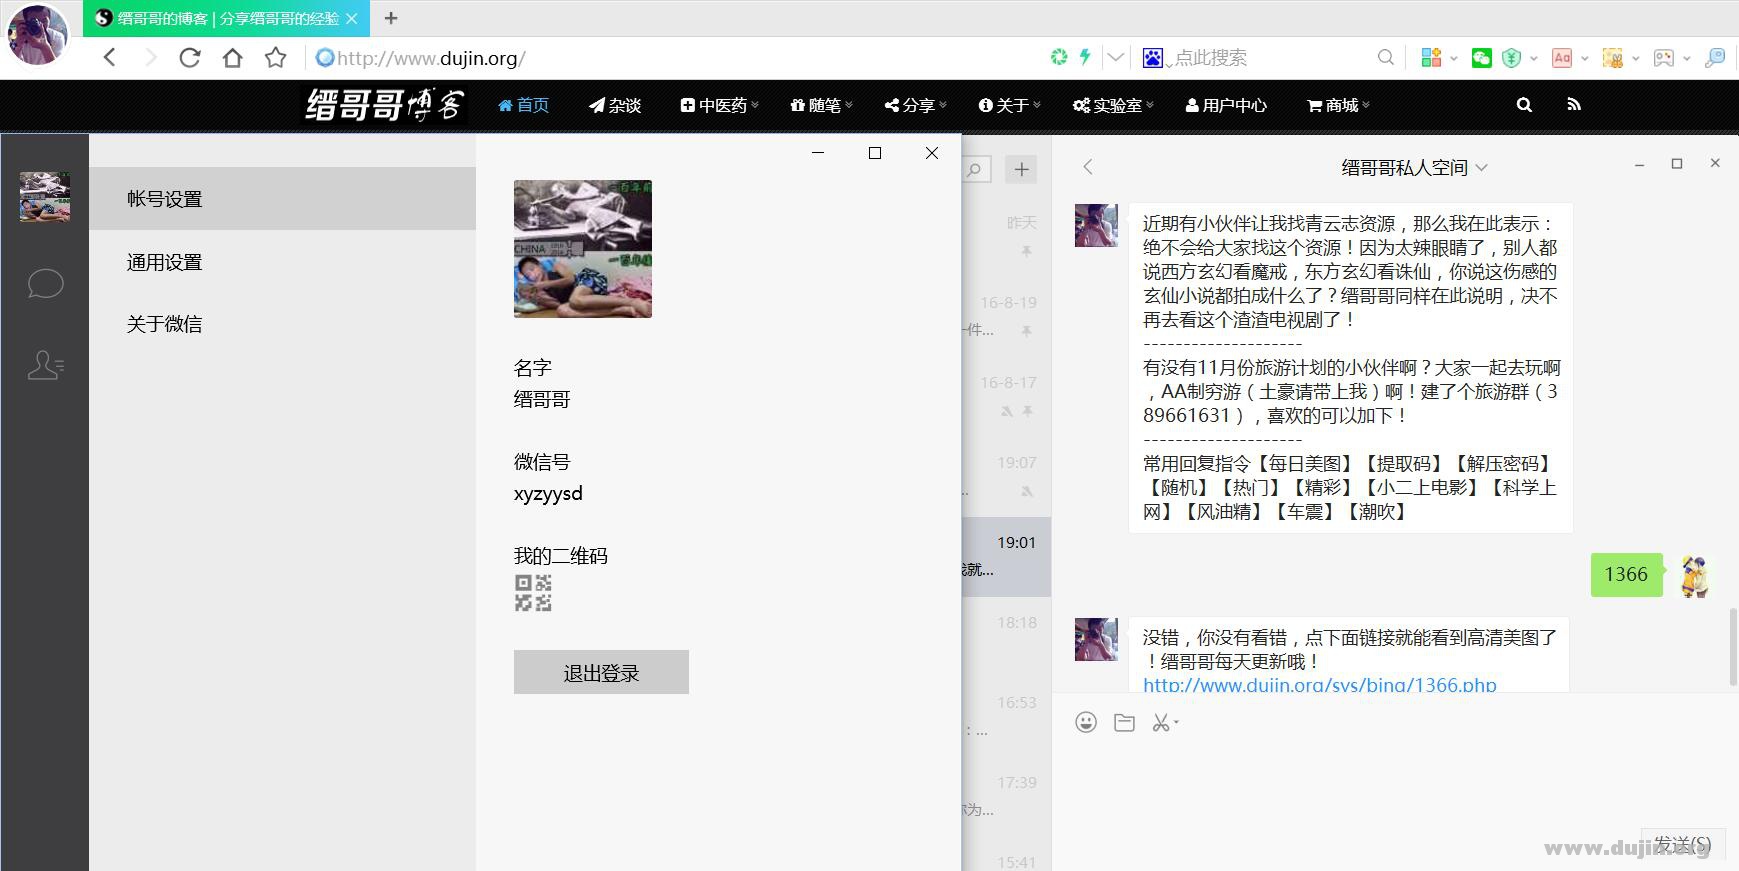Click the WeChat sidebar profile avatar
The width and height of the screenshot is (1739, 871).
pos(45,196)
